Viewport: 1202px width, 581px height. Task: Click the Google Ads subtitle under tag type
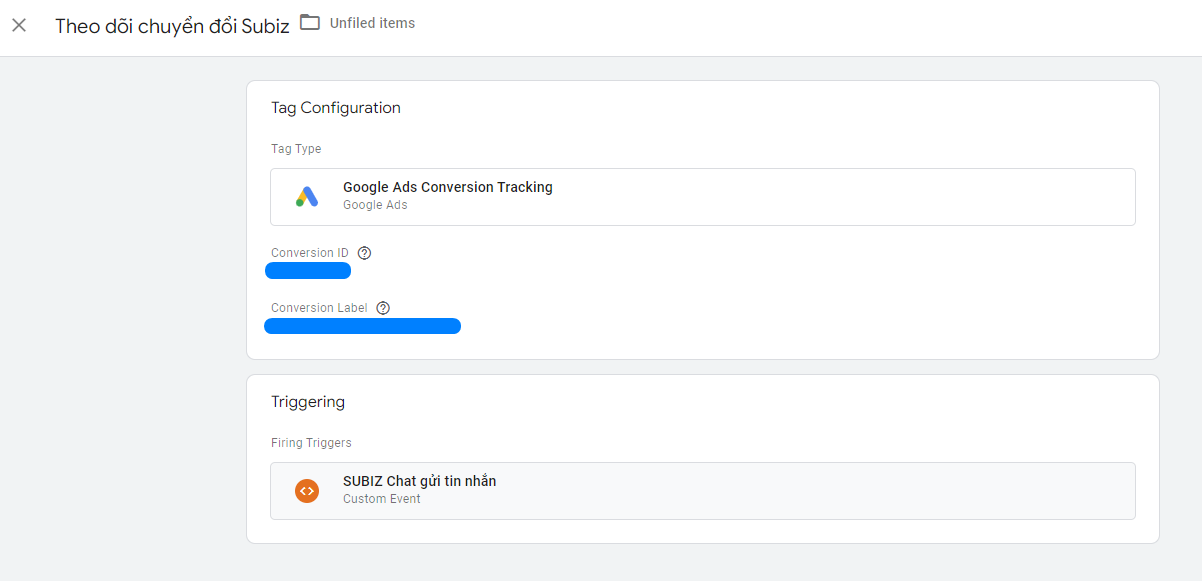point(375,205)
